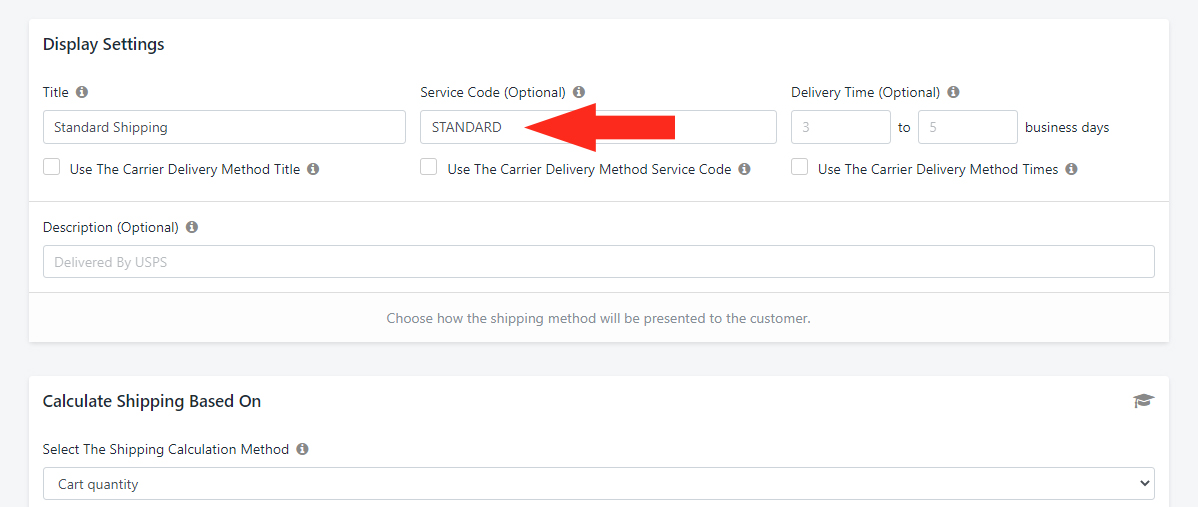Click the Description field with Delivered By USPS placeholder

pos(599,262)
